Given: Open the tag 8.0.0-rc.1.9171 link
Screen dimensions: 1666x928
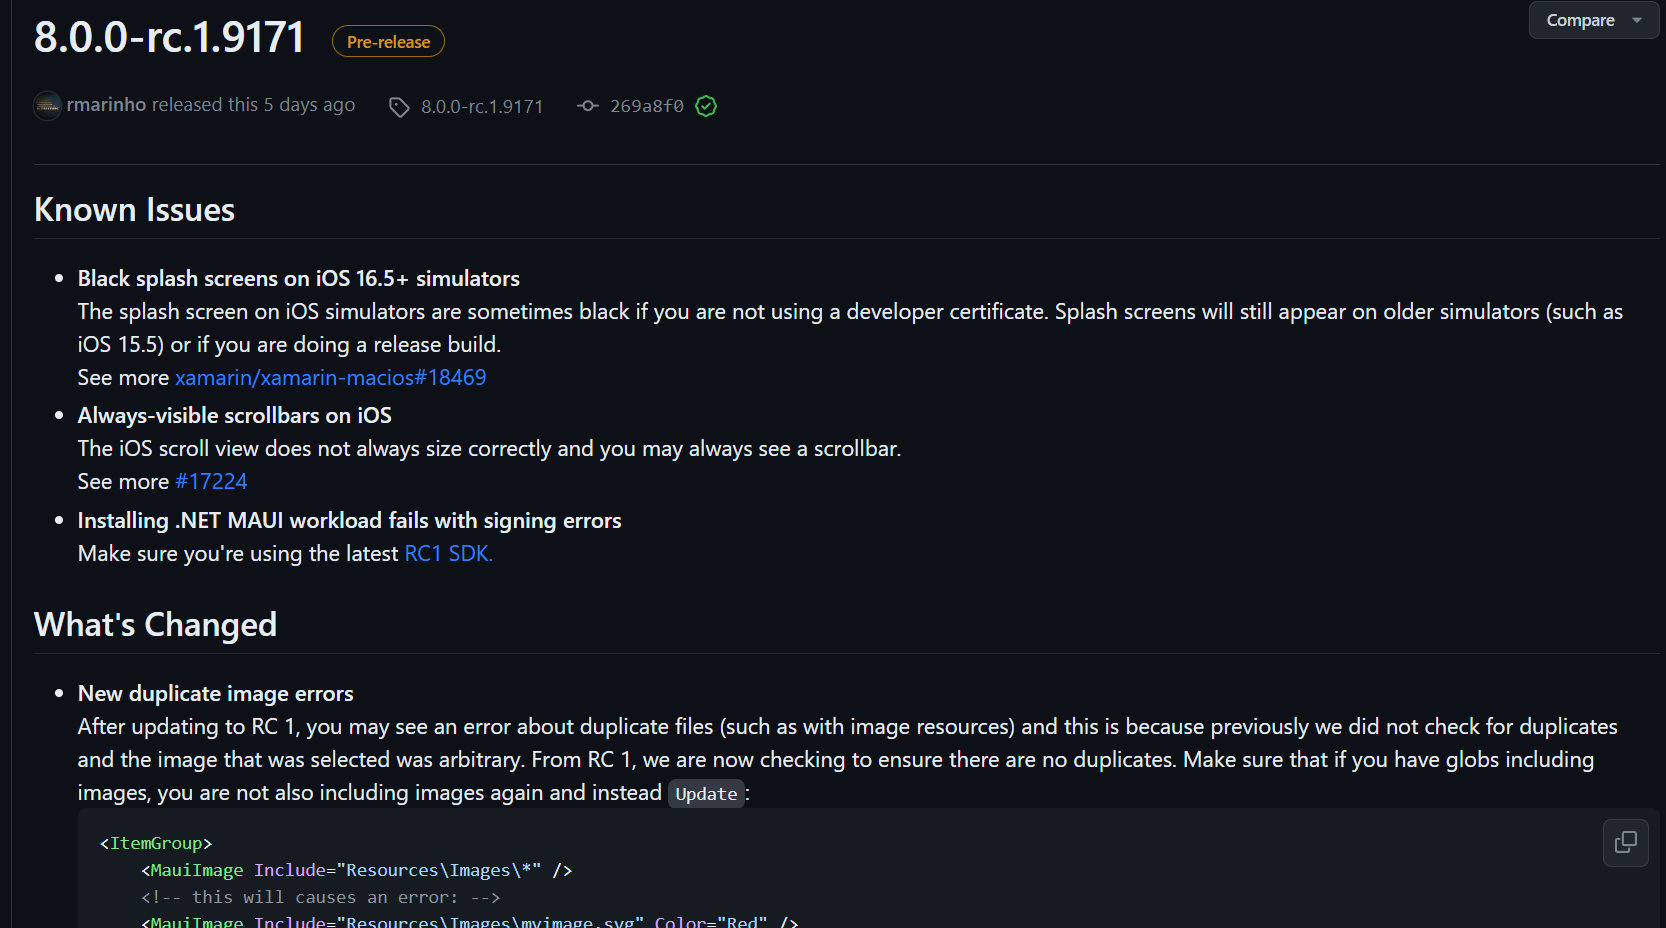Looking at the screenshot, I should 481,106.
